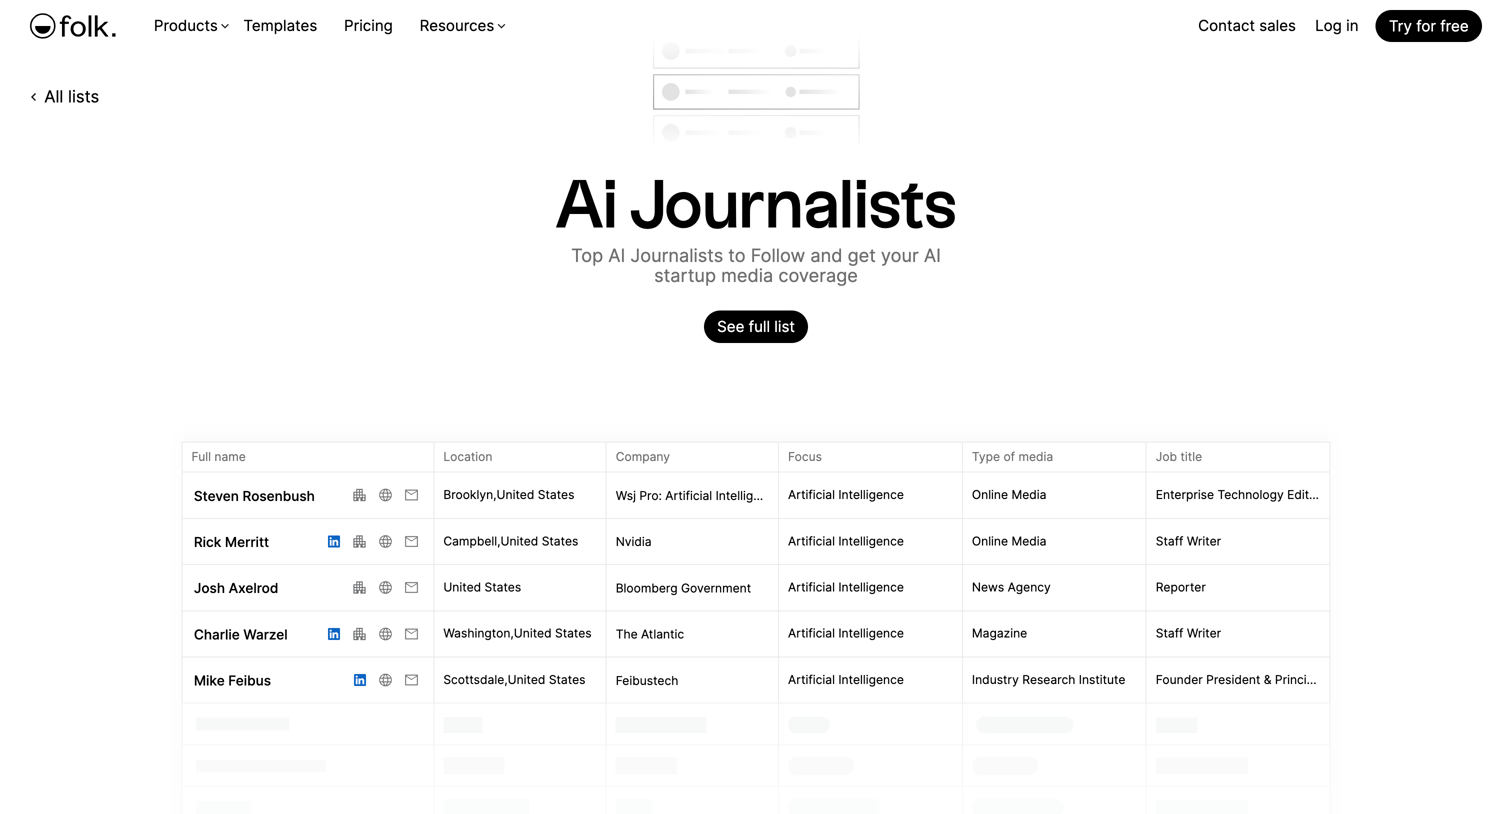Open the Pricing page
1512x814 pixels.
point(368,26)
